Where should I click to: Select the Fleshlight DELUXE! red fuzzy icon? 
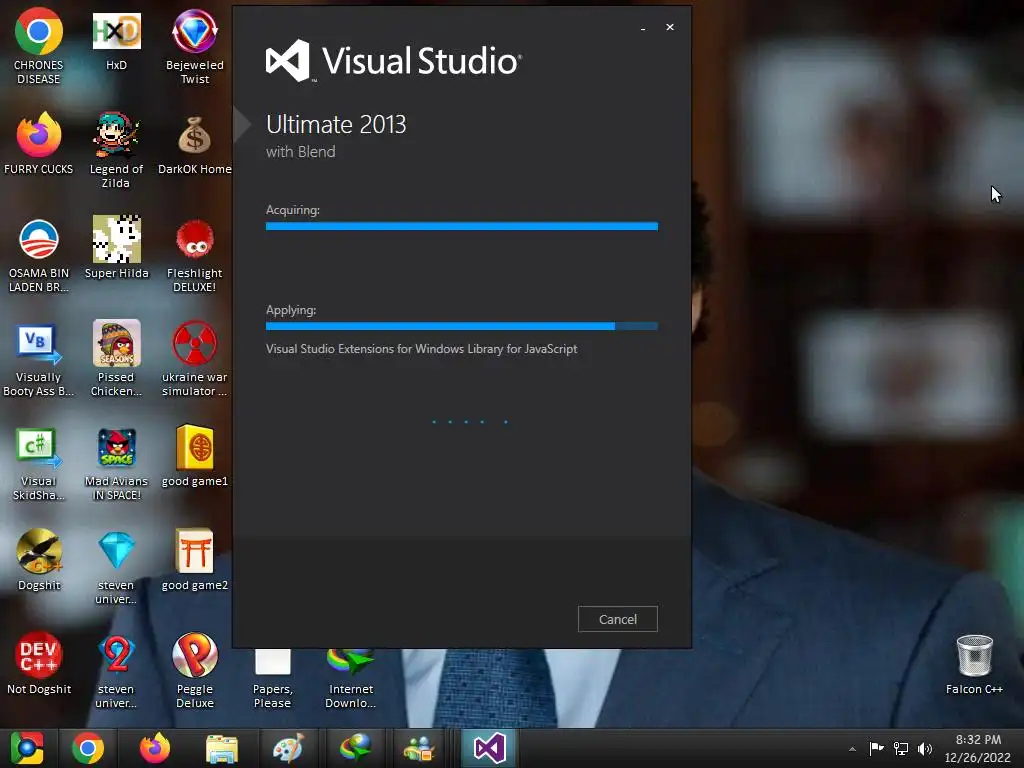[195, 254]
